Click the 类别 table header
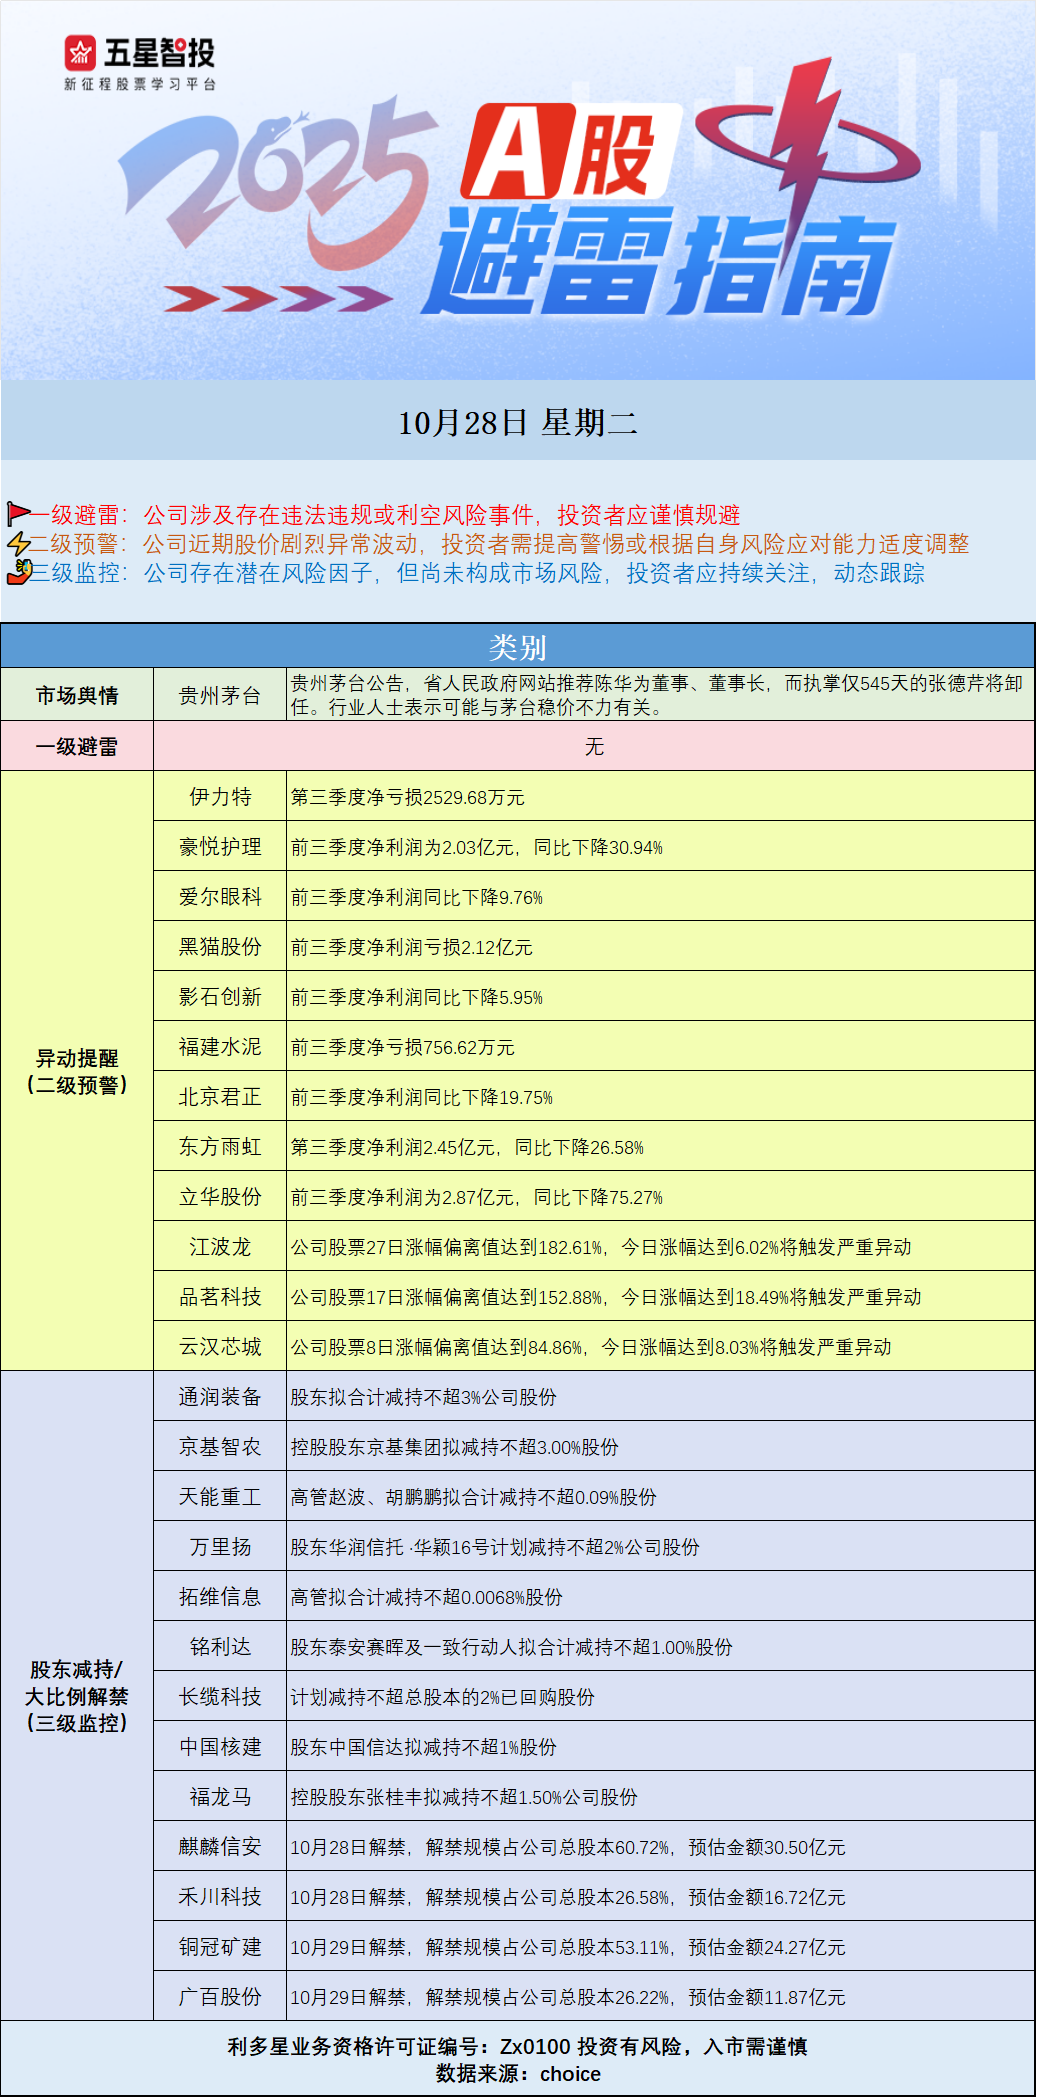The height and width of the screenshot is (2098, 1037). [x=518, y=646]
